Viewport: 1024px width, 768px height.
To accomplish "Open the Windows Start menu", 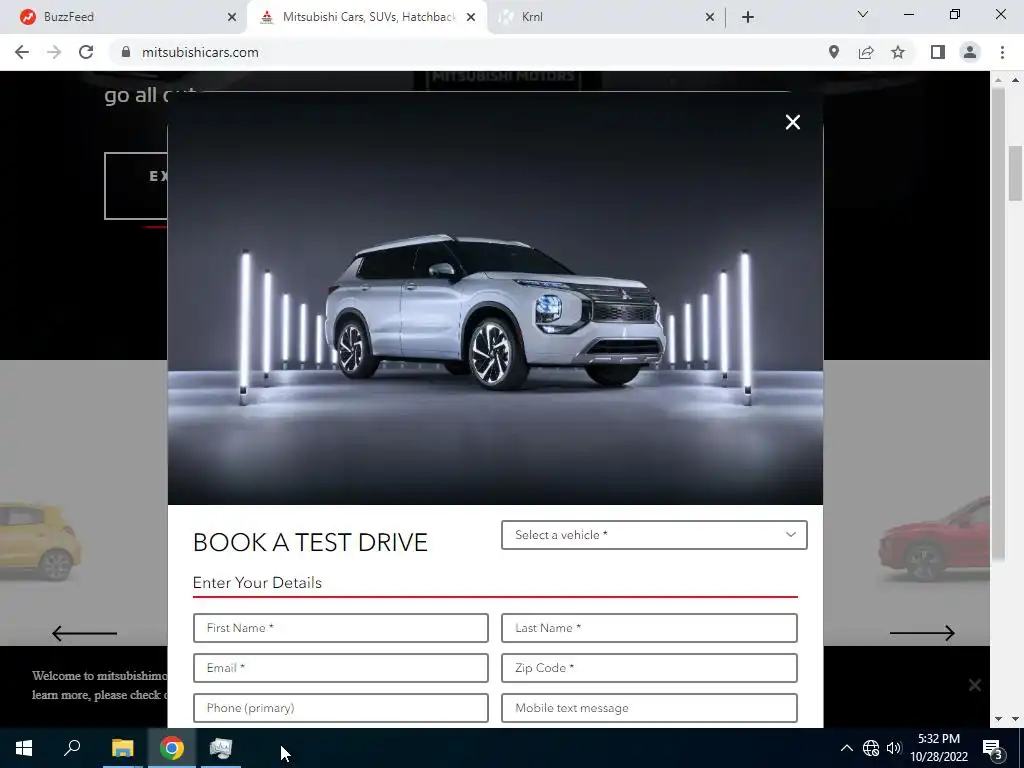I will pos(24,748).
